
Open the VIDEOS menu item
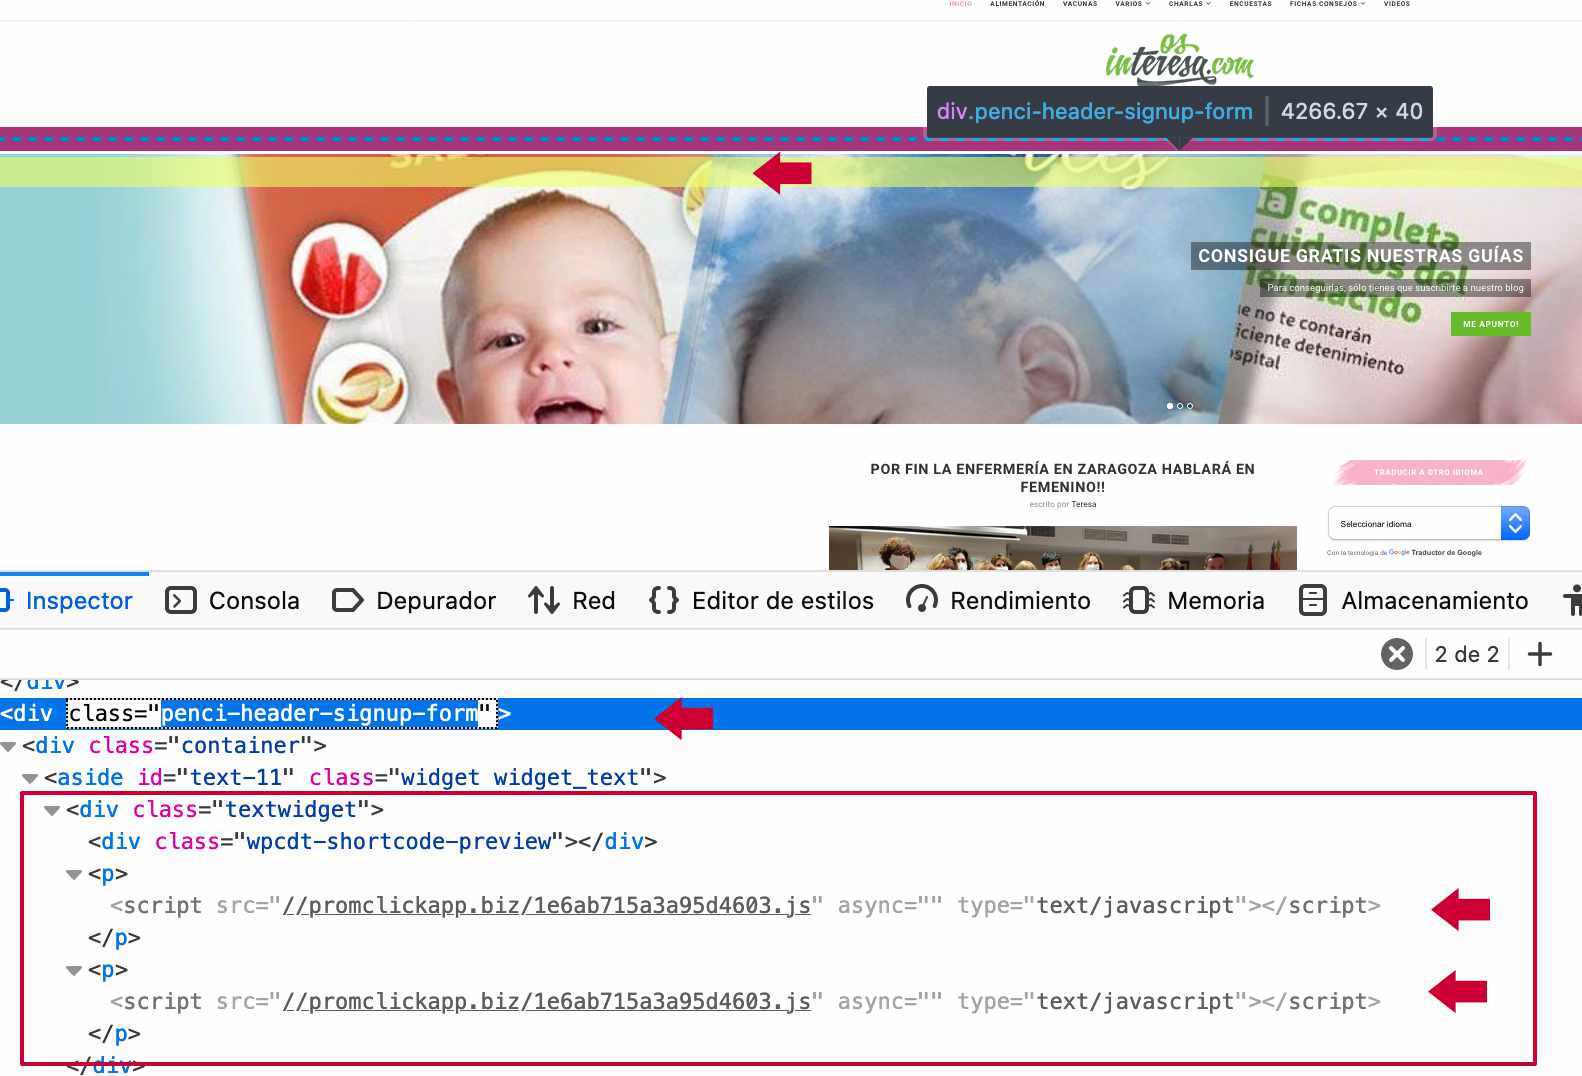[1397, 4]
